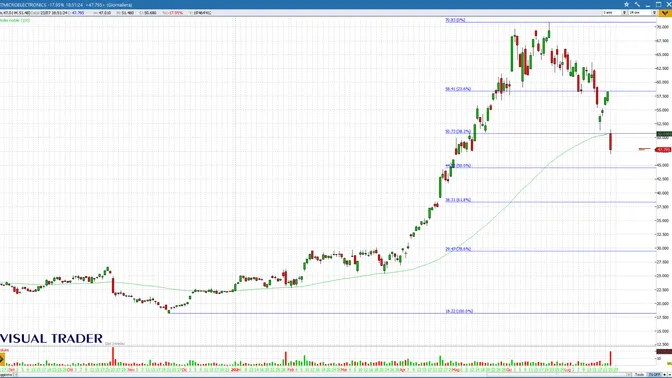This screenshot has width=672, height=378.
Task: Click the last price 47.795 in the info bar
Action: [78, 13]
